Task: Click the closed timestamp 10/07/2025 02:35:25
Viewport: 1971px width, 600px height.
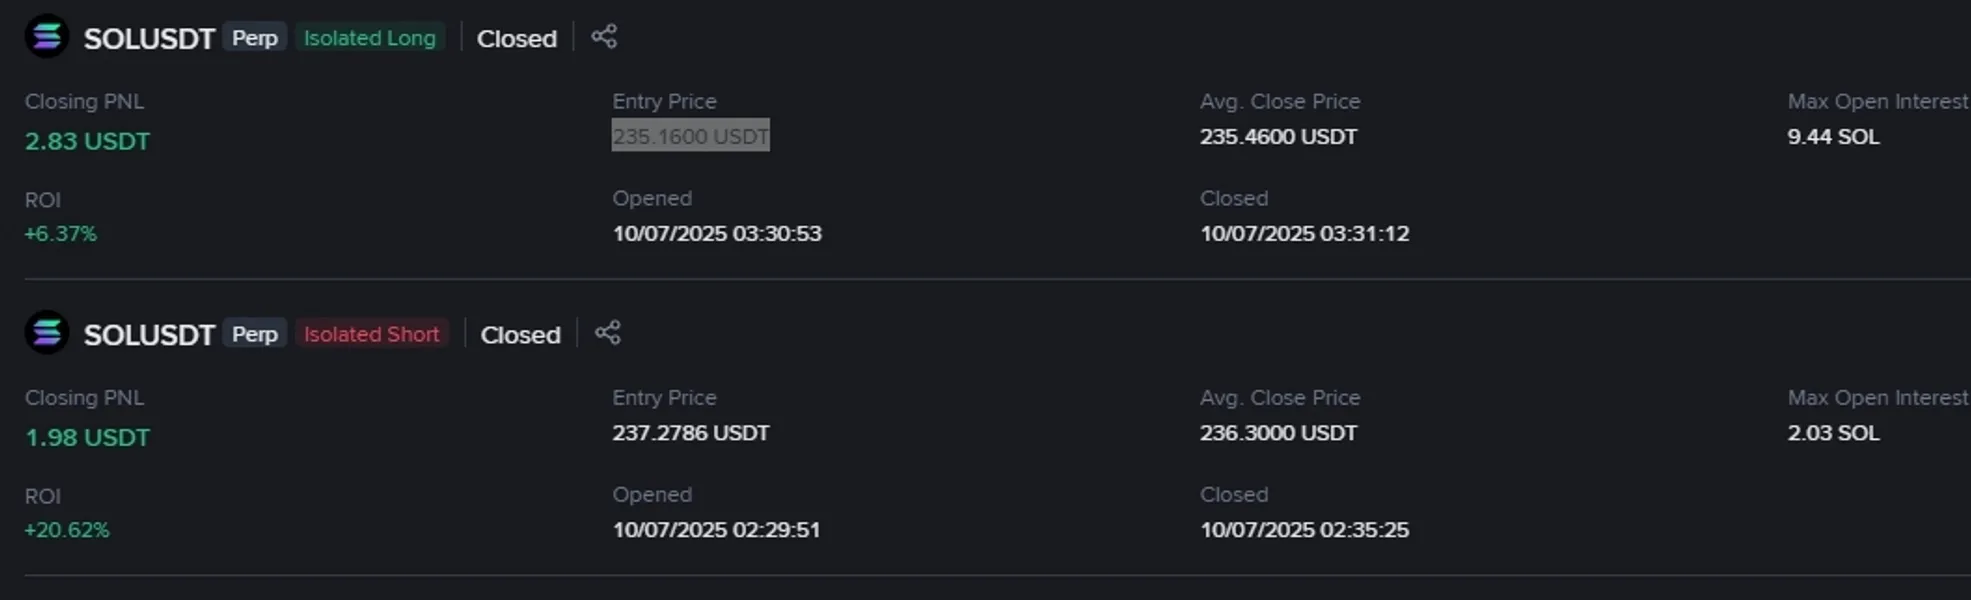Action: [1304, 530]
